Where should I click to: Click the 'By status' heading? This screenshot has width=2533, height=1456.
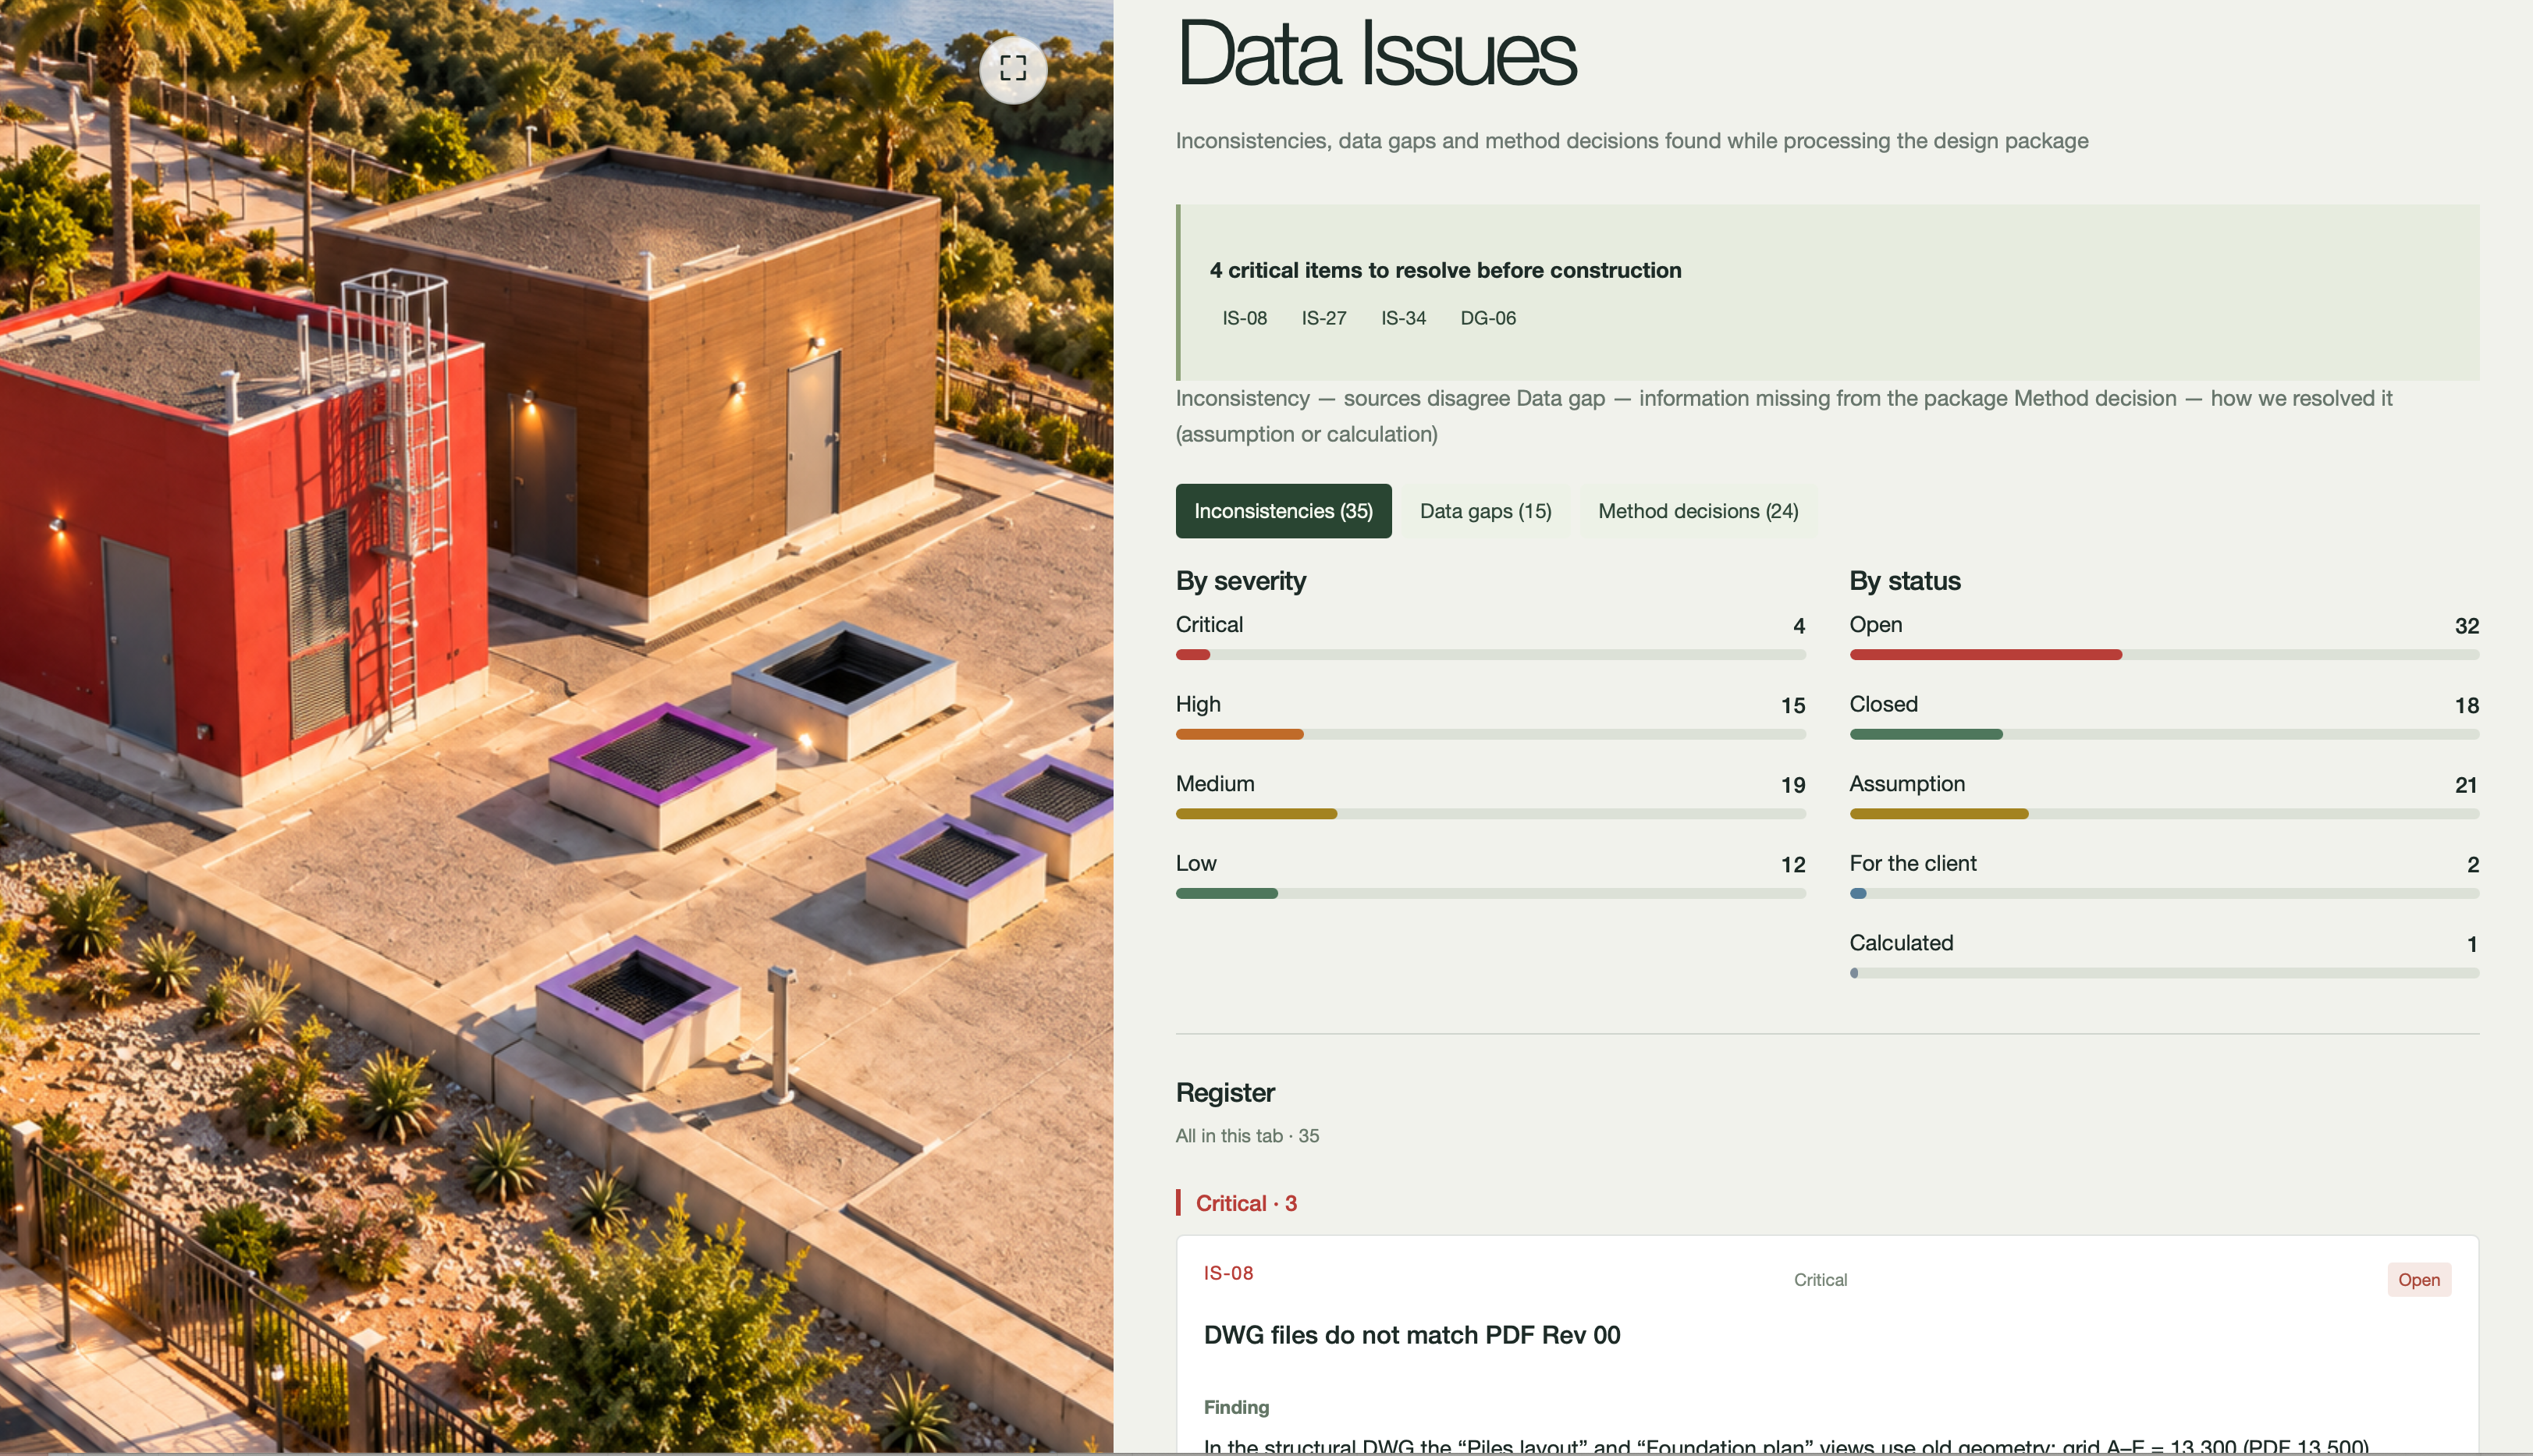(x=1905, y=581)
